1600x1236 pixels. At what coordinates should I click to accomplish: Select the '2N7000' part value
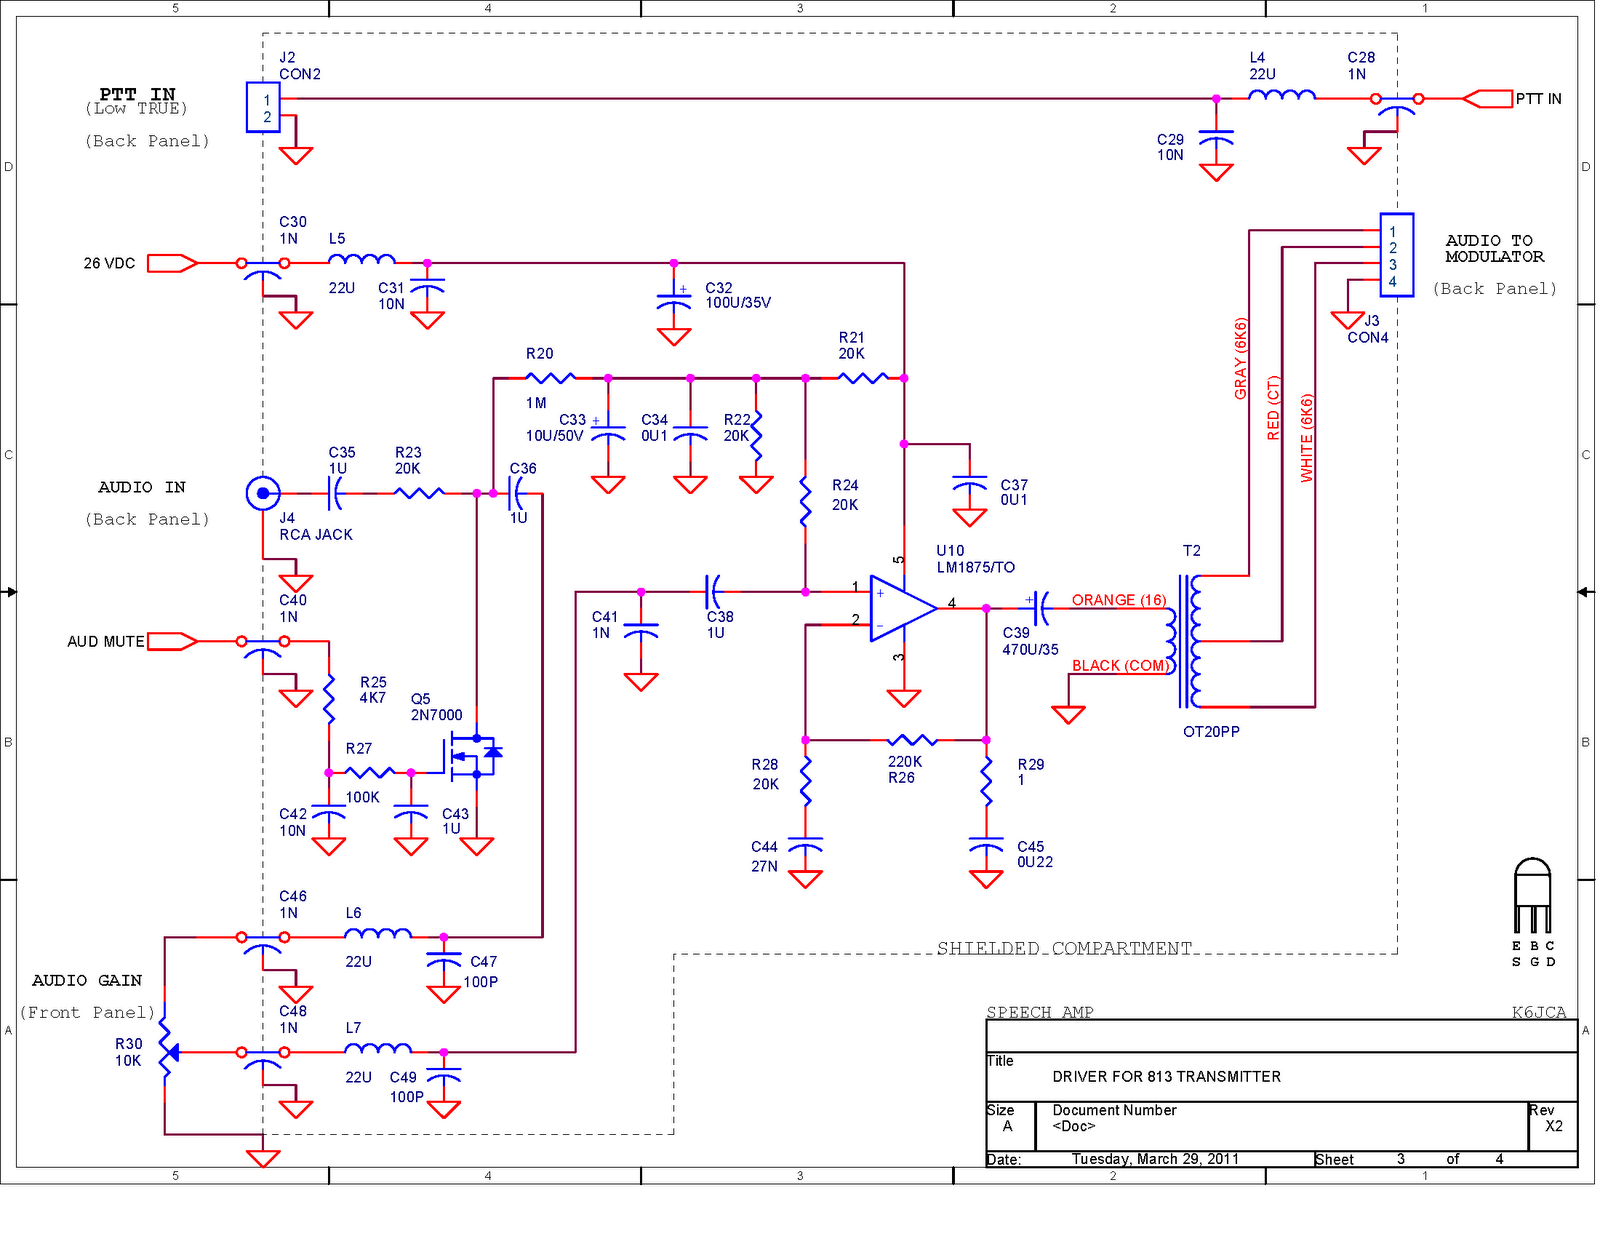[436, 715]
